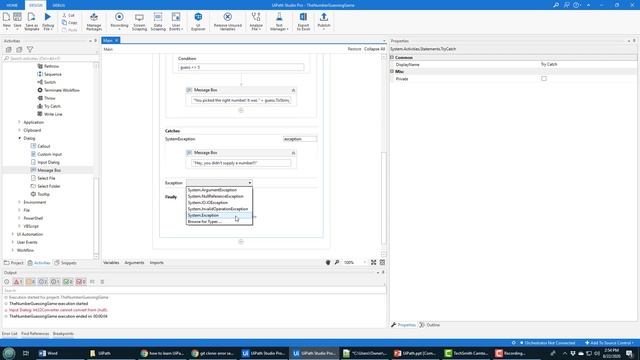Screen dimensions: 640x360
Task: Switch to the Snippets panel tab
Action: click(x=66, y=263)
